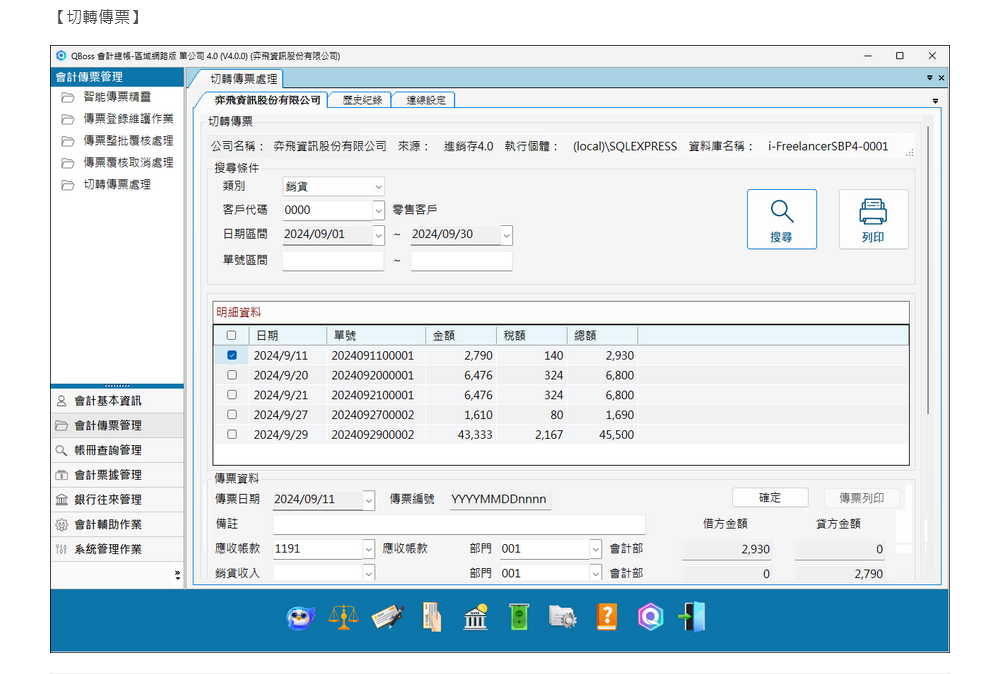Open the check and pen icon
The height and width of the screenshot is (674, 1000).
pos(388,617)
